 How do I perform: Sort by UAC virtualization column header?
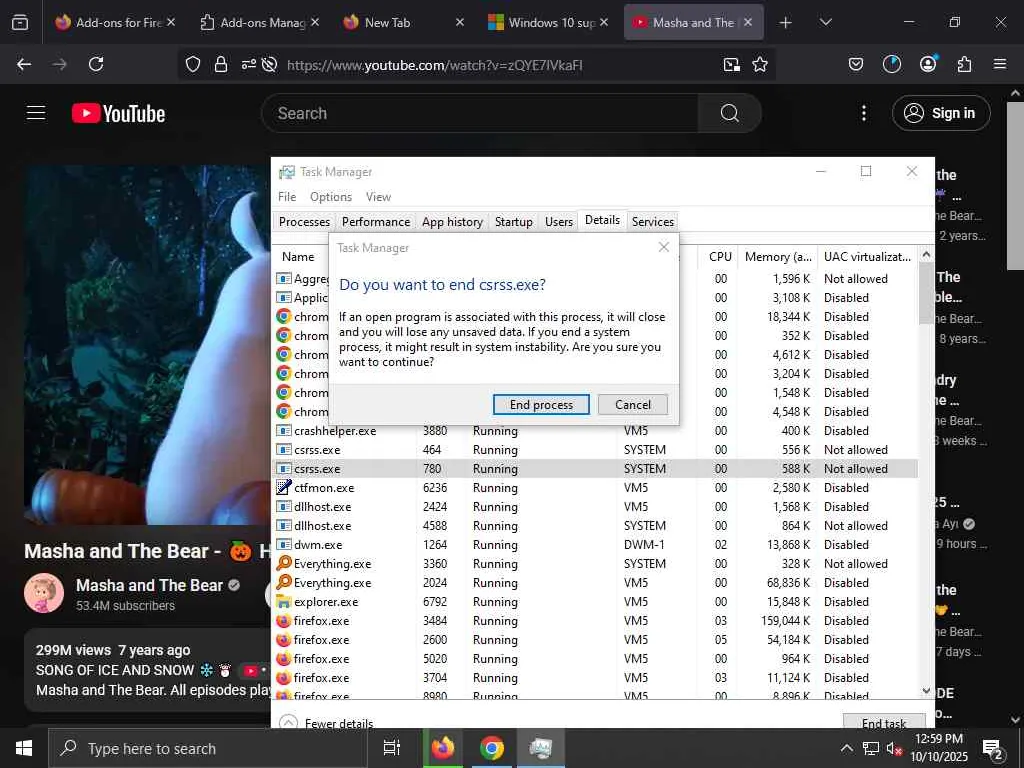(x=867, y=257)
